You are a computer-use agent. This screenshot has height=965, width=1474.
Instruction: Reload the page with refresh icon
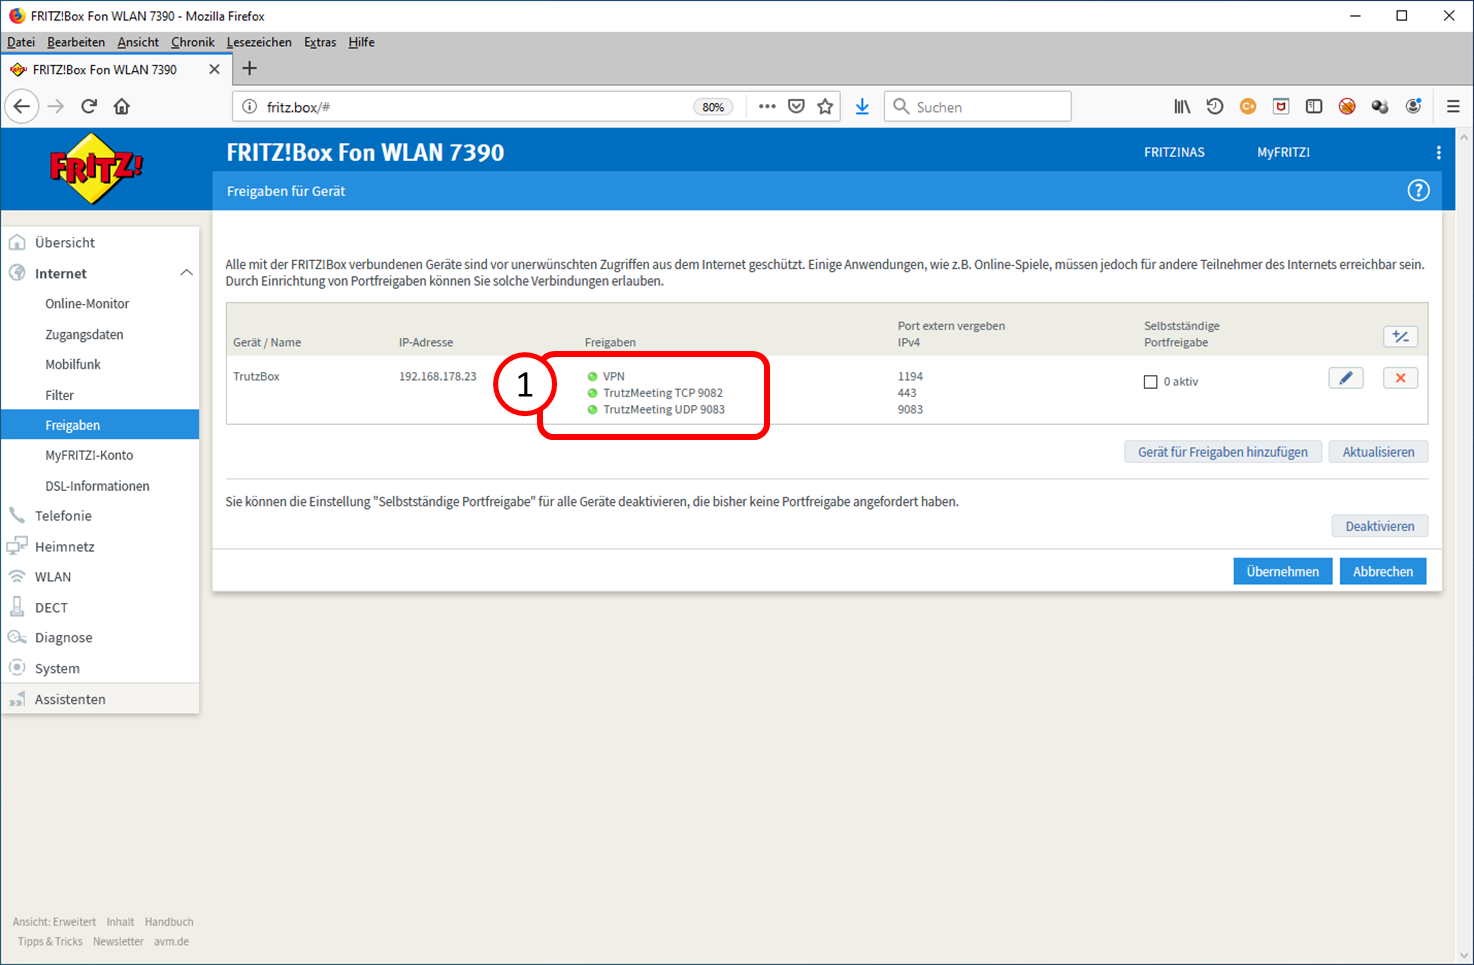[x=89, y=106]
